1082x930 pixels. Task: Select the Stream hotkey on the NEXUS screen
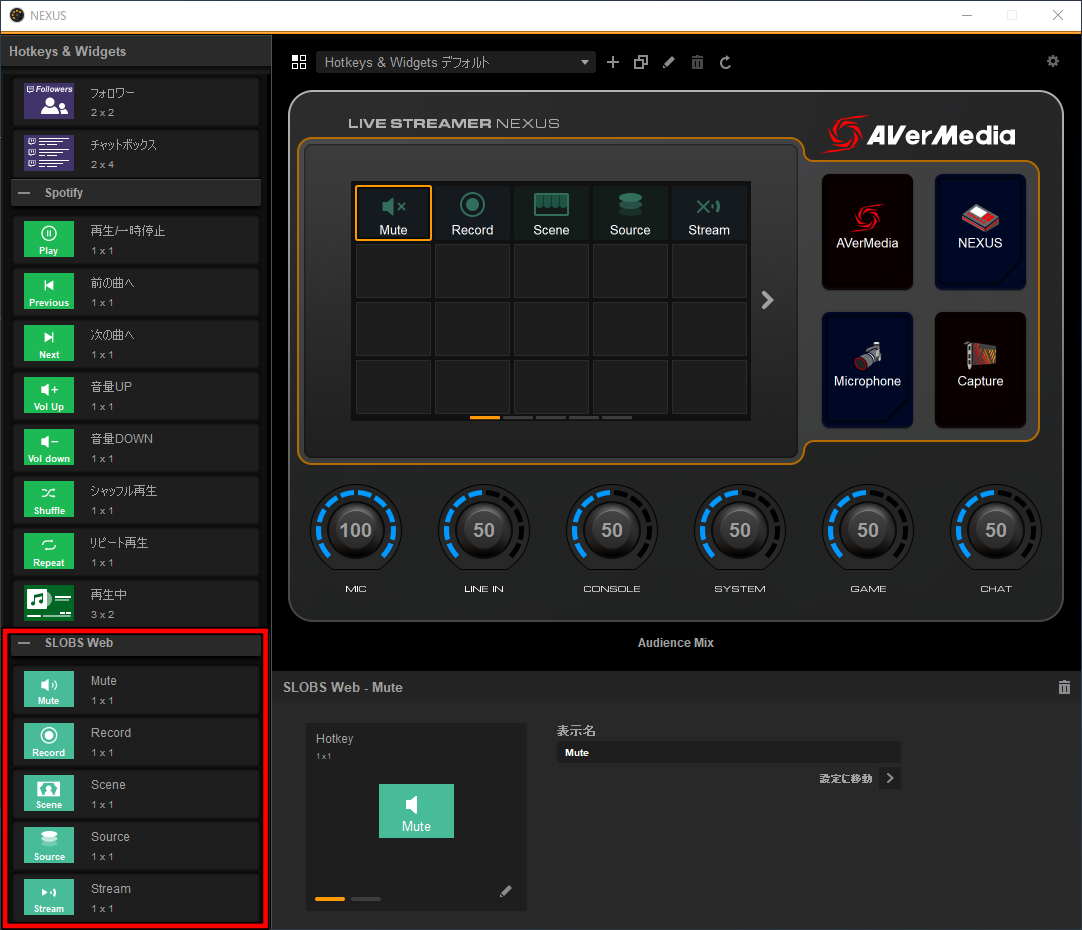point(709,212)
